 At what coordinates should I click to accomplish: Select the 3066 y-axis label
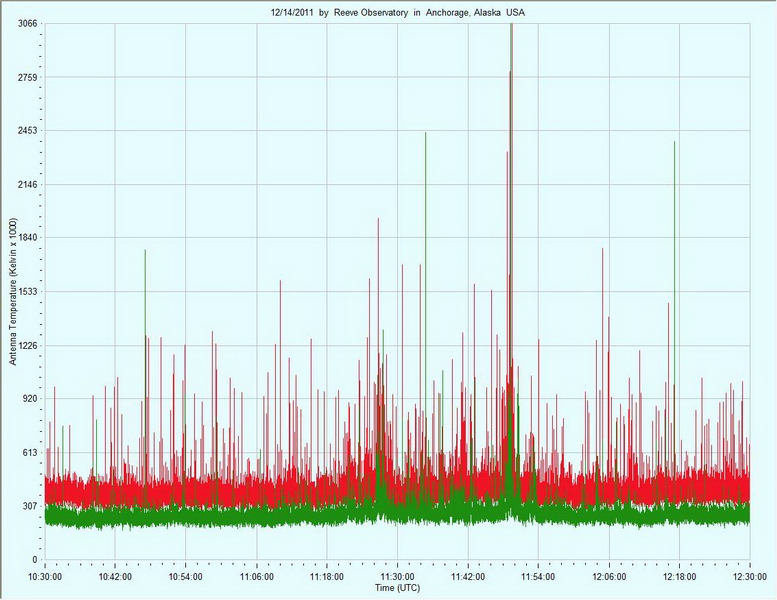(28, 23)
